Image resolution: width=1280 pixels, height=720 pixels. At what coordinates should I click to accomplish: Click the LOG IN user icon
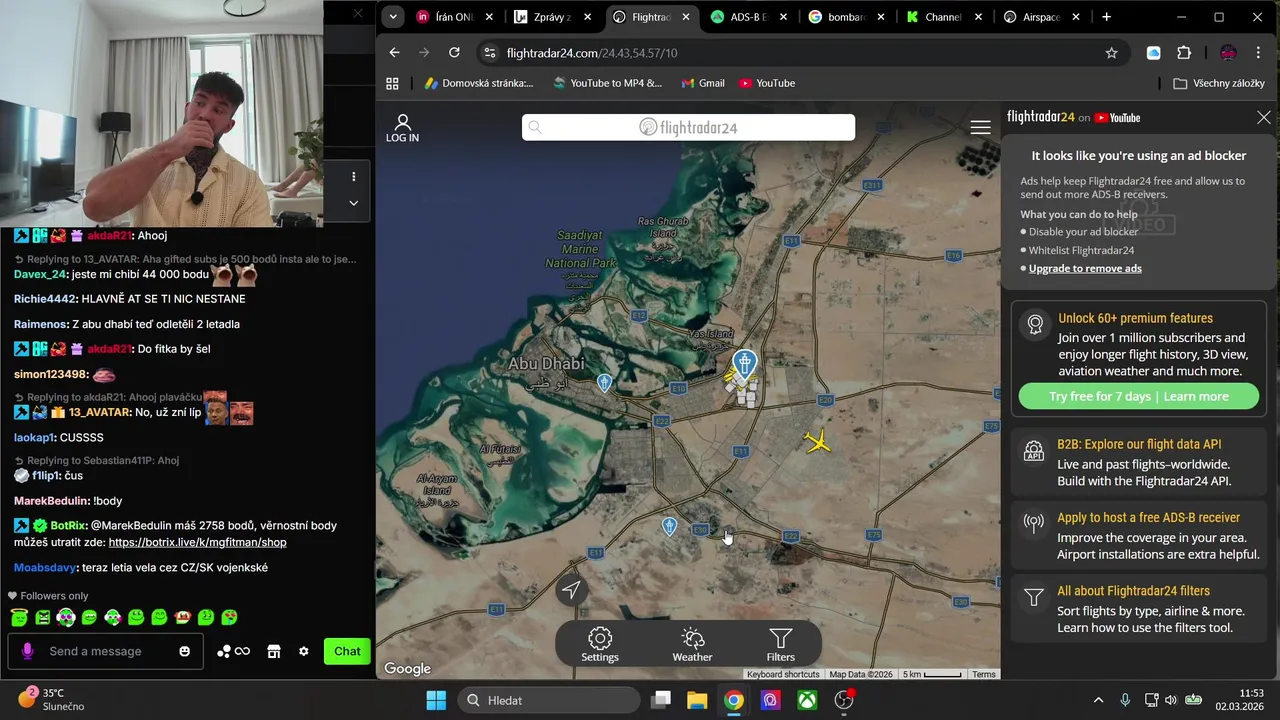pyautogui.click(x=402, y=128)
